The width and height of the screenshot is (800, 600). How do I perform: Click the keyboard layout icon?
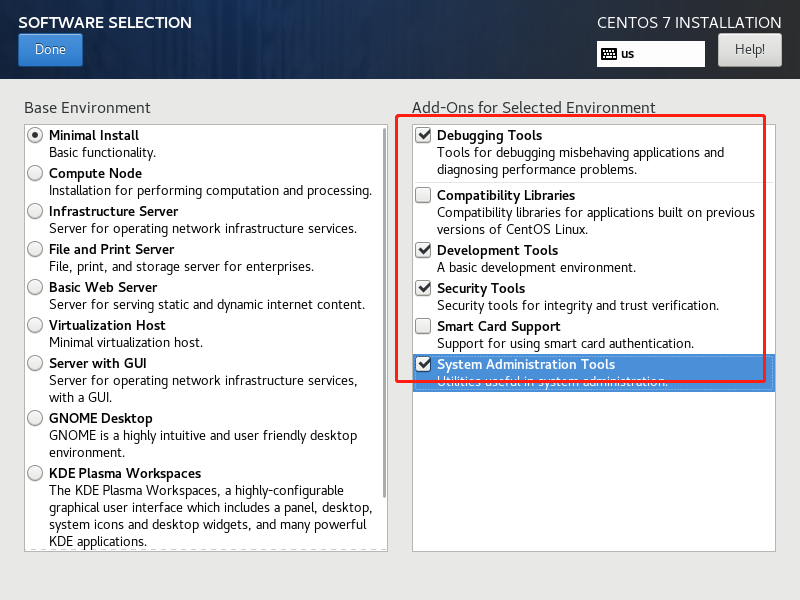coord(608,54)
